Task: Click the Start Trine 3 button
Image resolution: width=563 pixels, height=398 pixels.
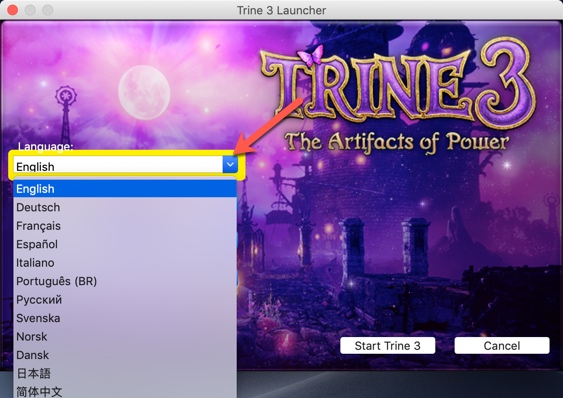Action: click(387, 346)
